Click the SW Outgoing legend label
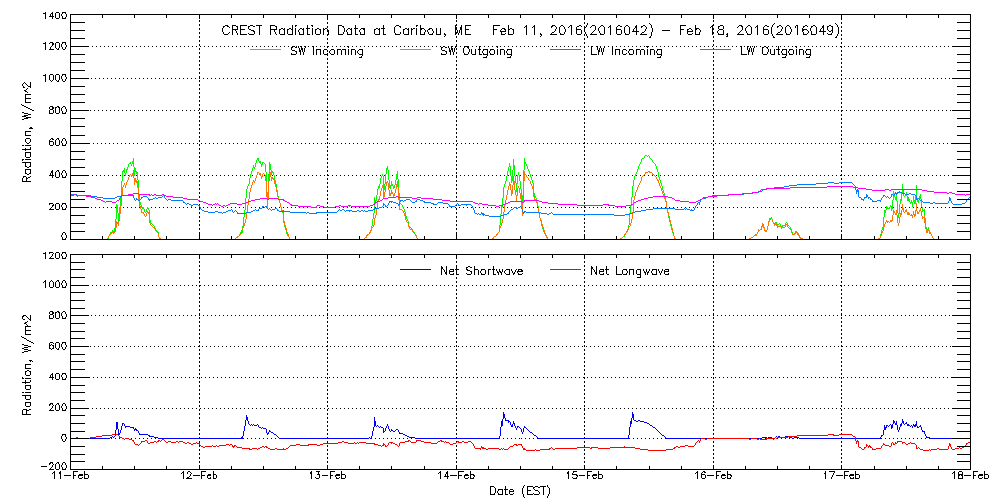The height and width of the screenshot is (500, 1000). coord(476,51)
